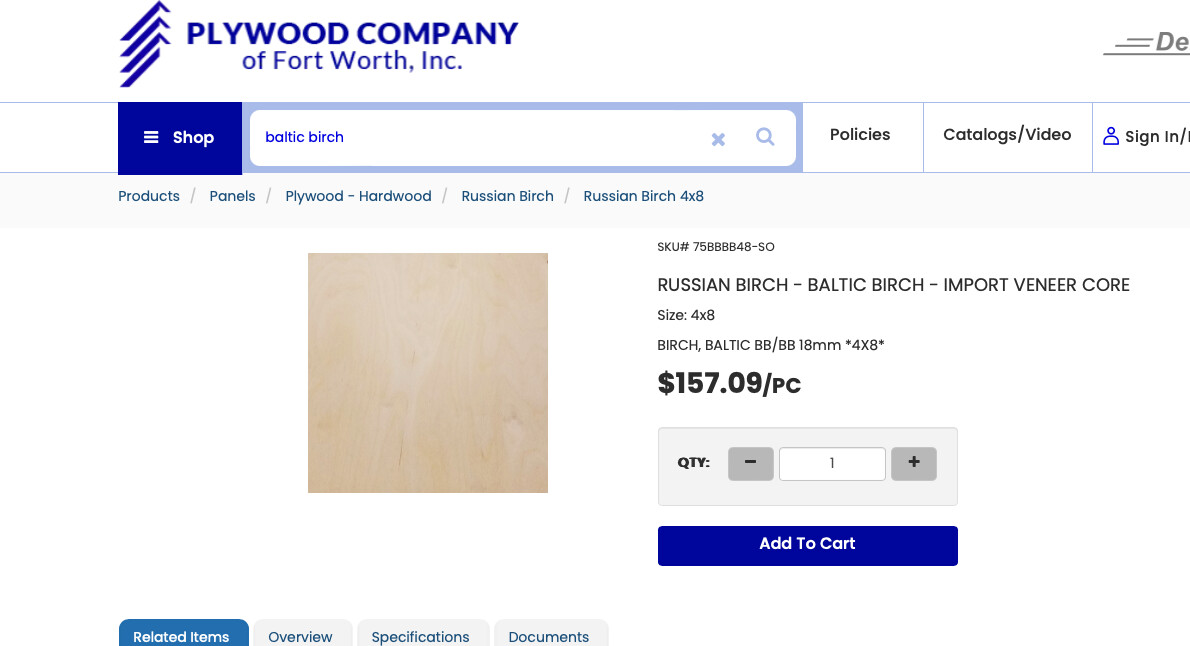Clear the search field with X icon
Image resolution: width=1190 pixels, height=646 pixels.
[718, 139]
